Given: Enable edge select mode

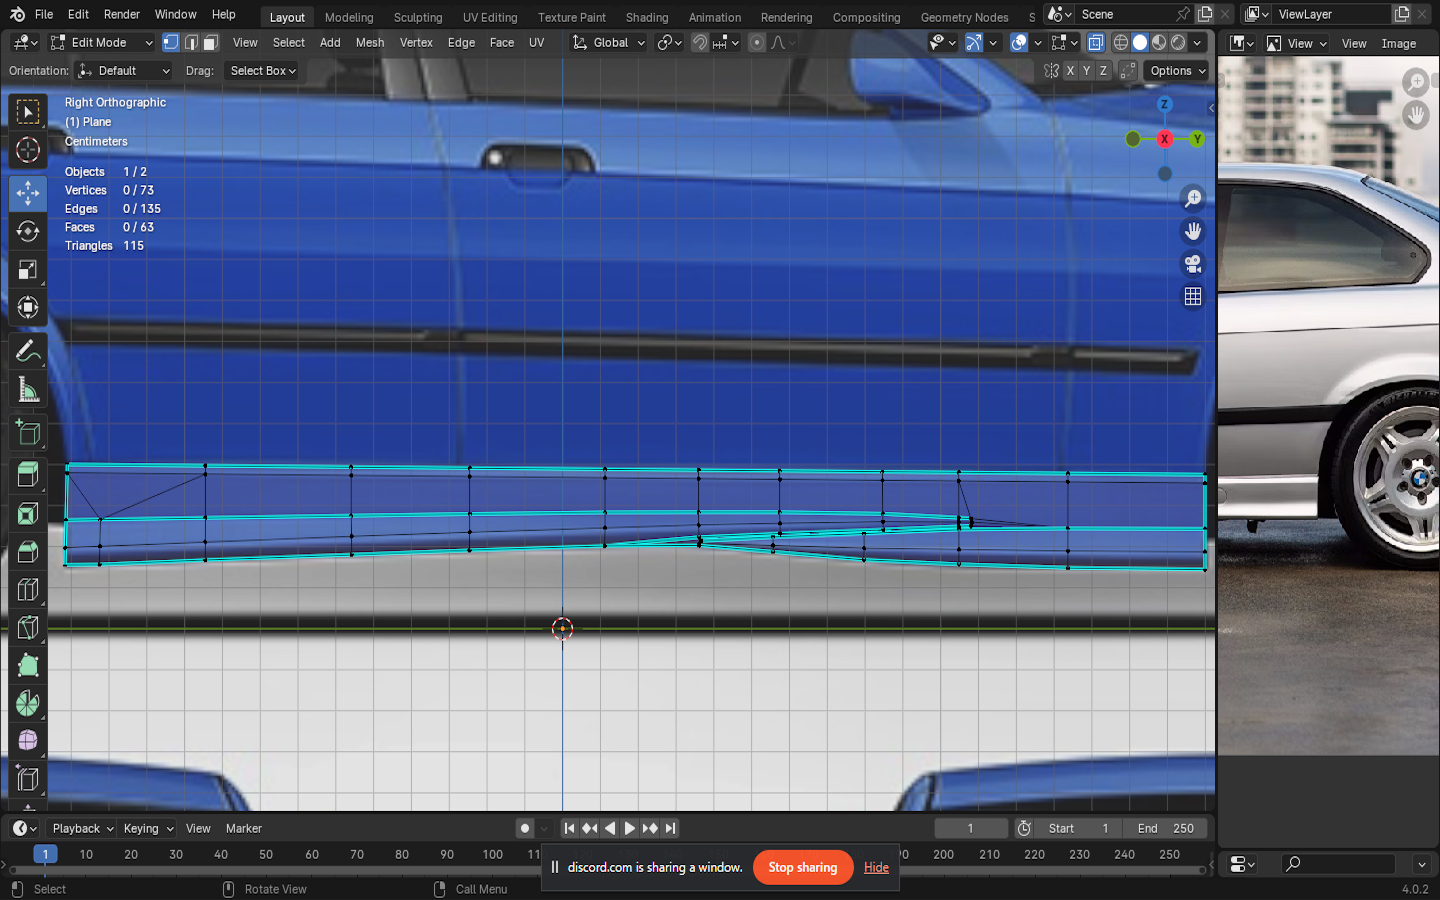Looking at the screenshot, I should pyautogui.click(x=191, y=43).
